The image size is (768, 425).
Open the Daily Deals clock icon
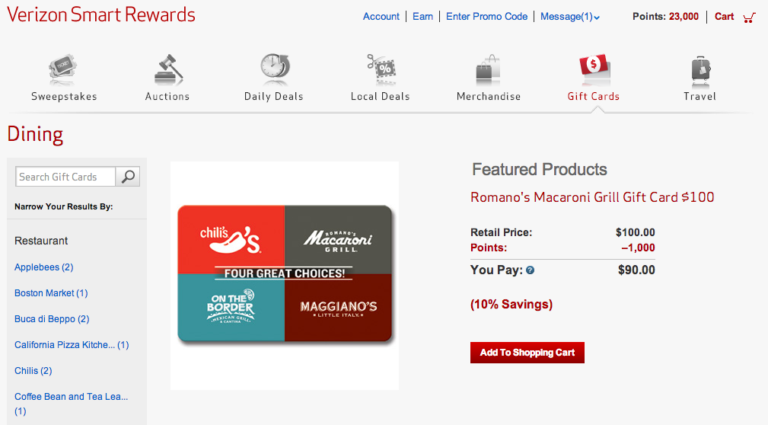(274, 67)
